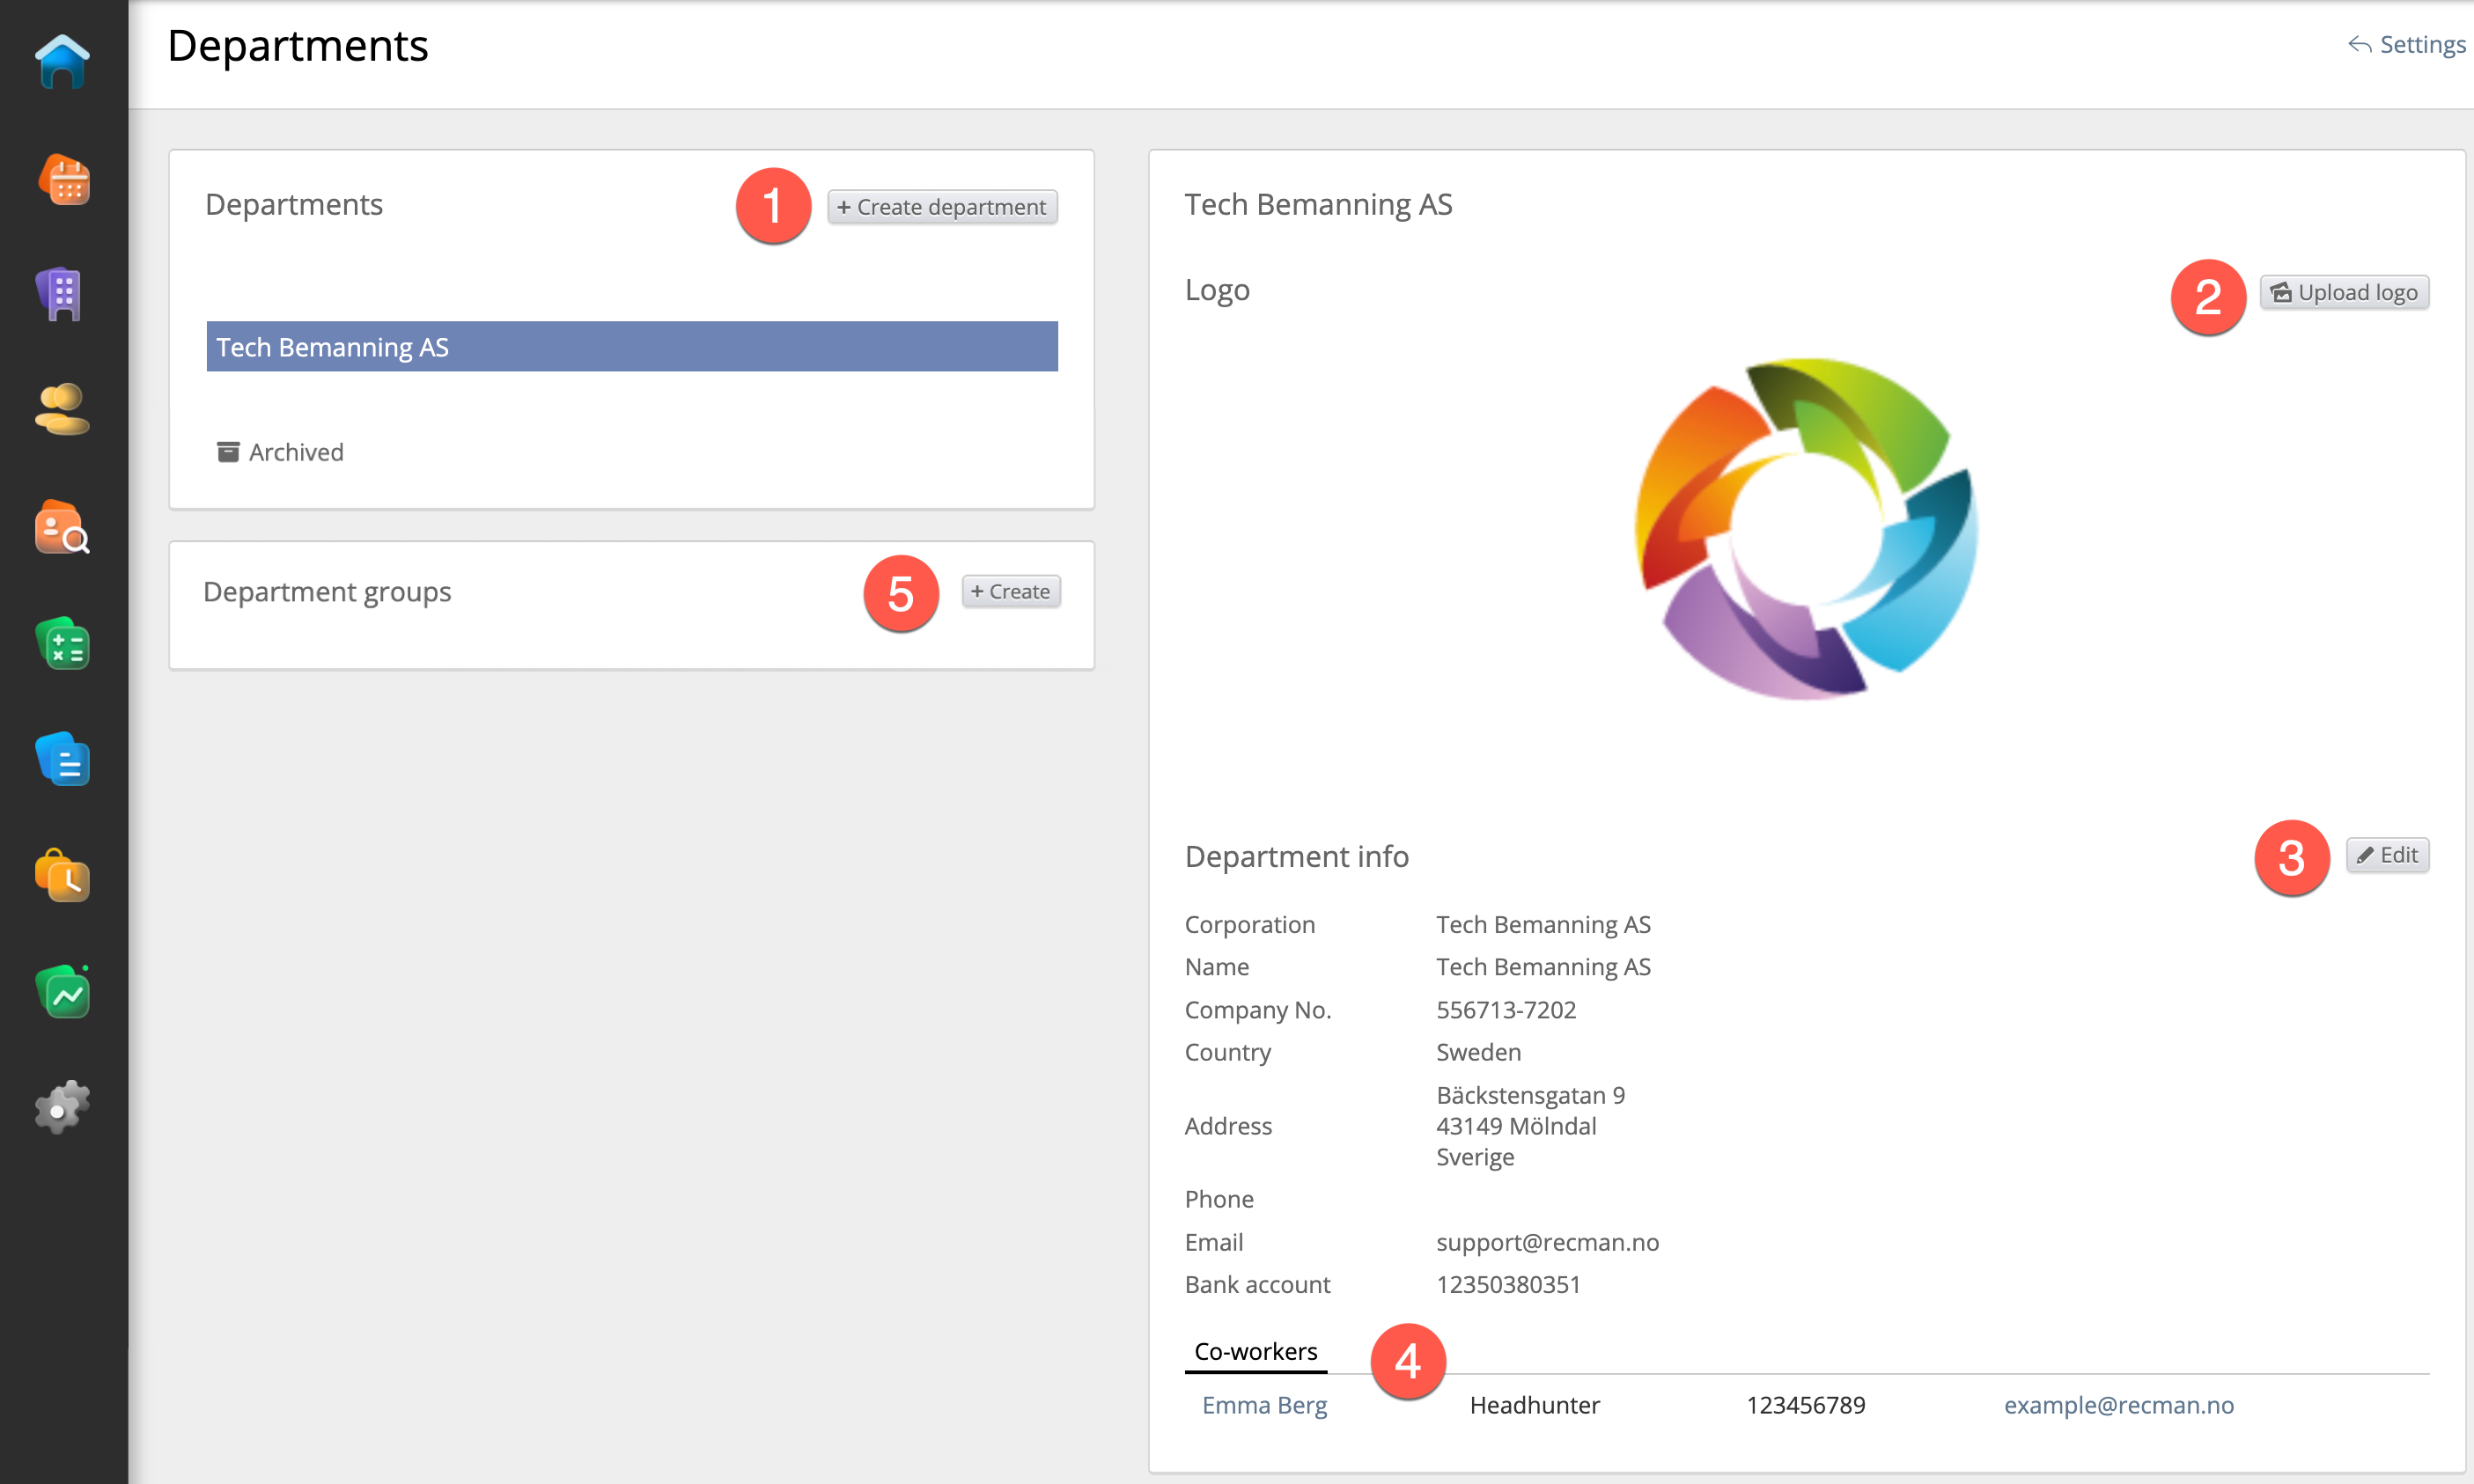Create a new department group

(1010, 591)
